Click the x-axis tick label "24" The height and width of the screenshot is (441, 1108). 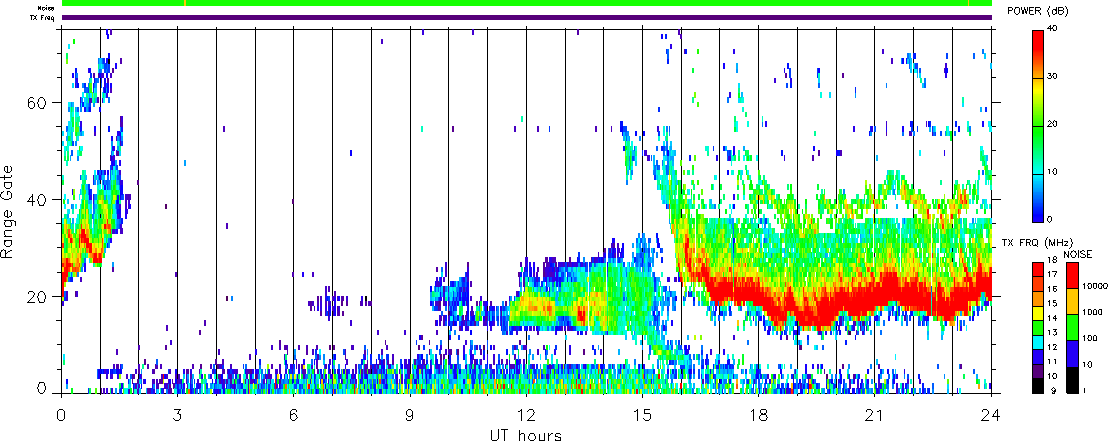tap(991, 415)
